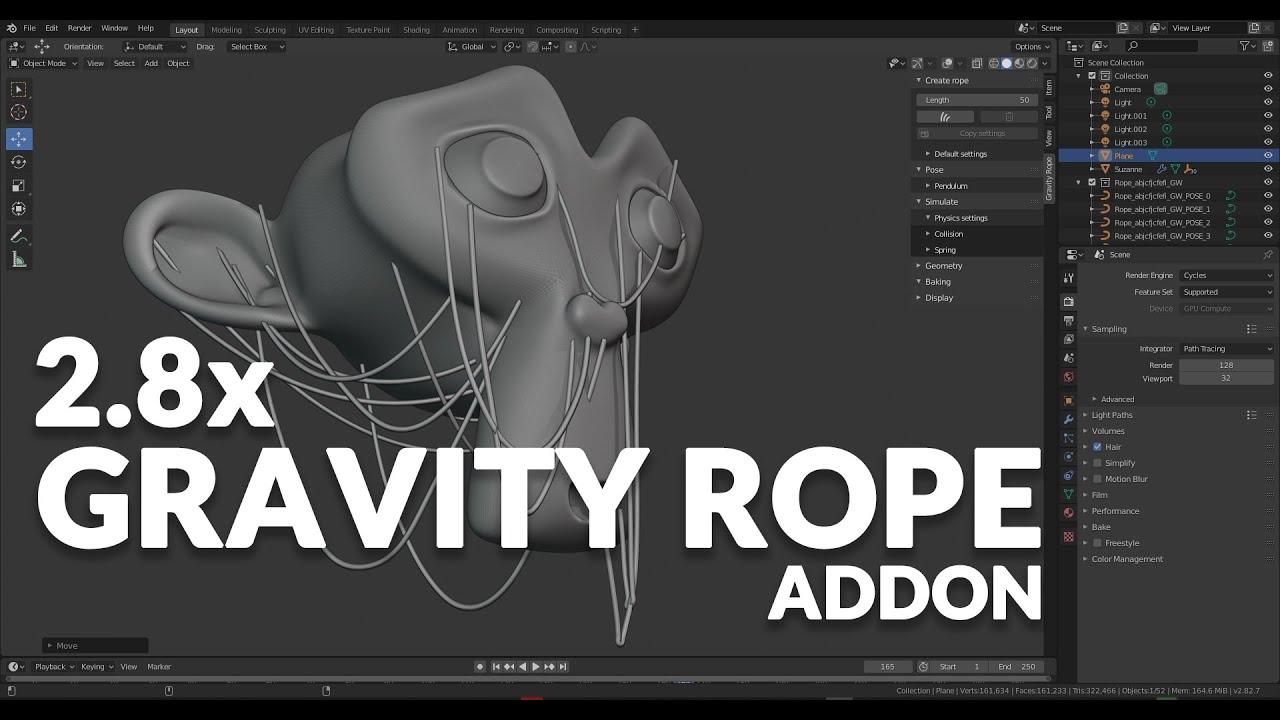Click the Copy settings button

[x=978, y=133]
